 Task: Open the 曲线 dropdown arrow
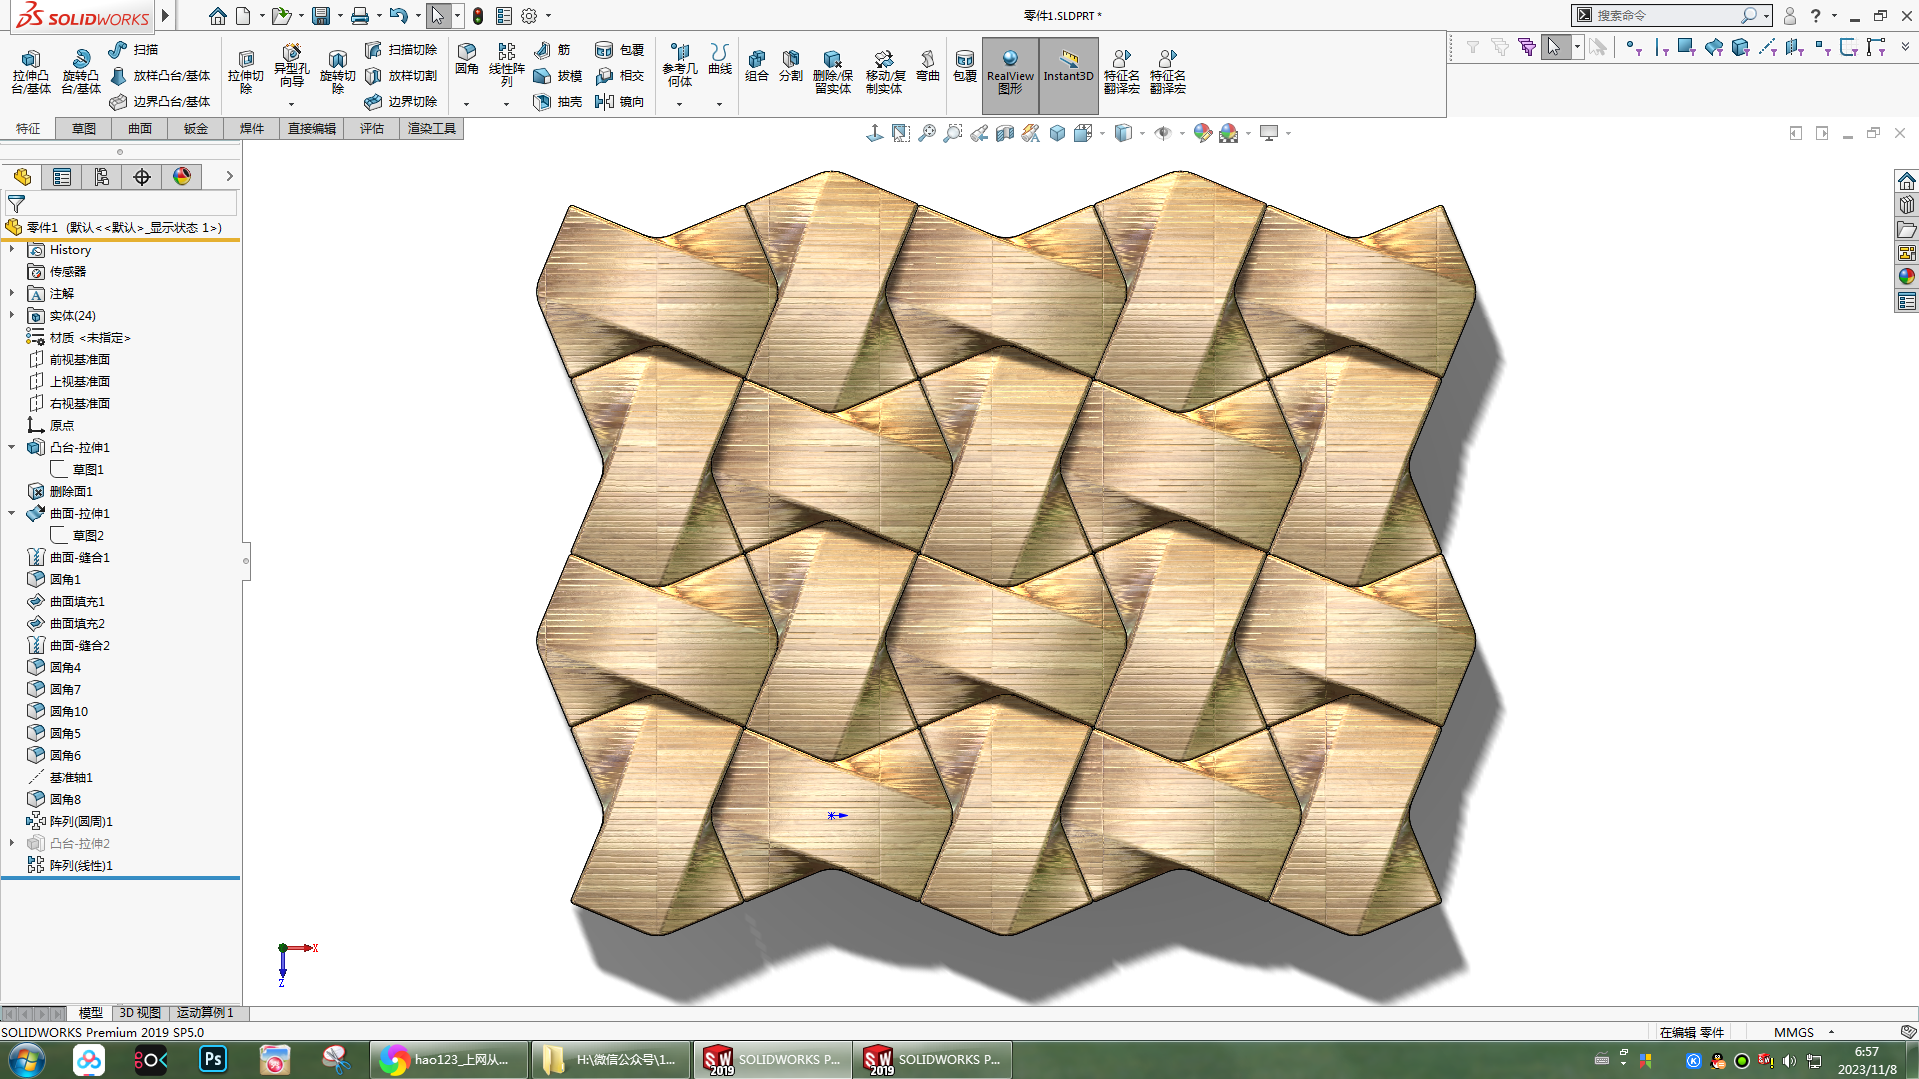pos(720,104)
